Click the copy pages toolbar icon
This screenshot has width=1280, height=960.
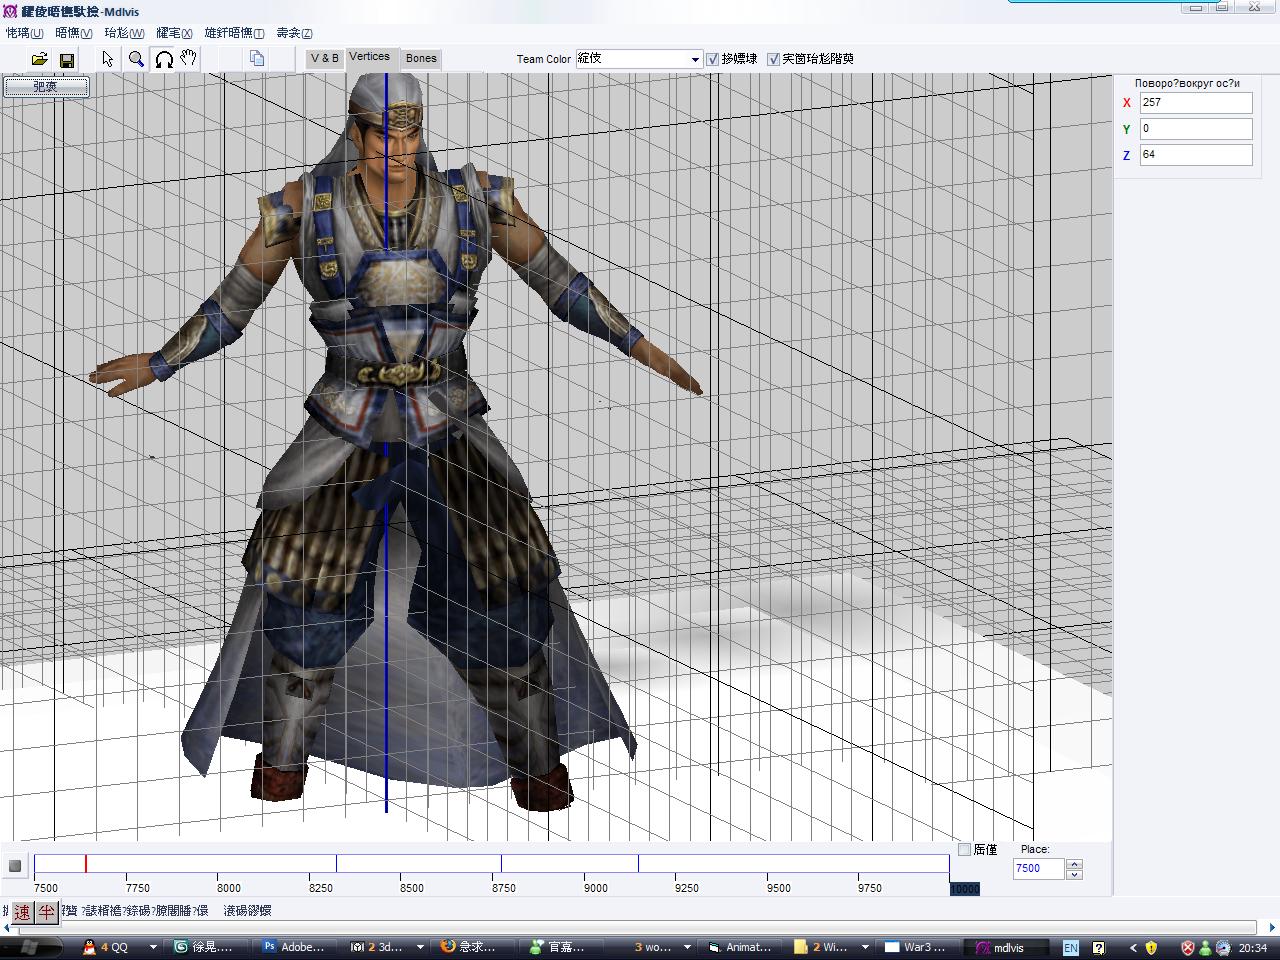tap(256, 59)
